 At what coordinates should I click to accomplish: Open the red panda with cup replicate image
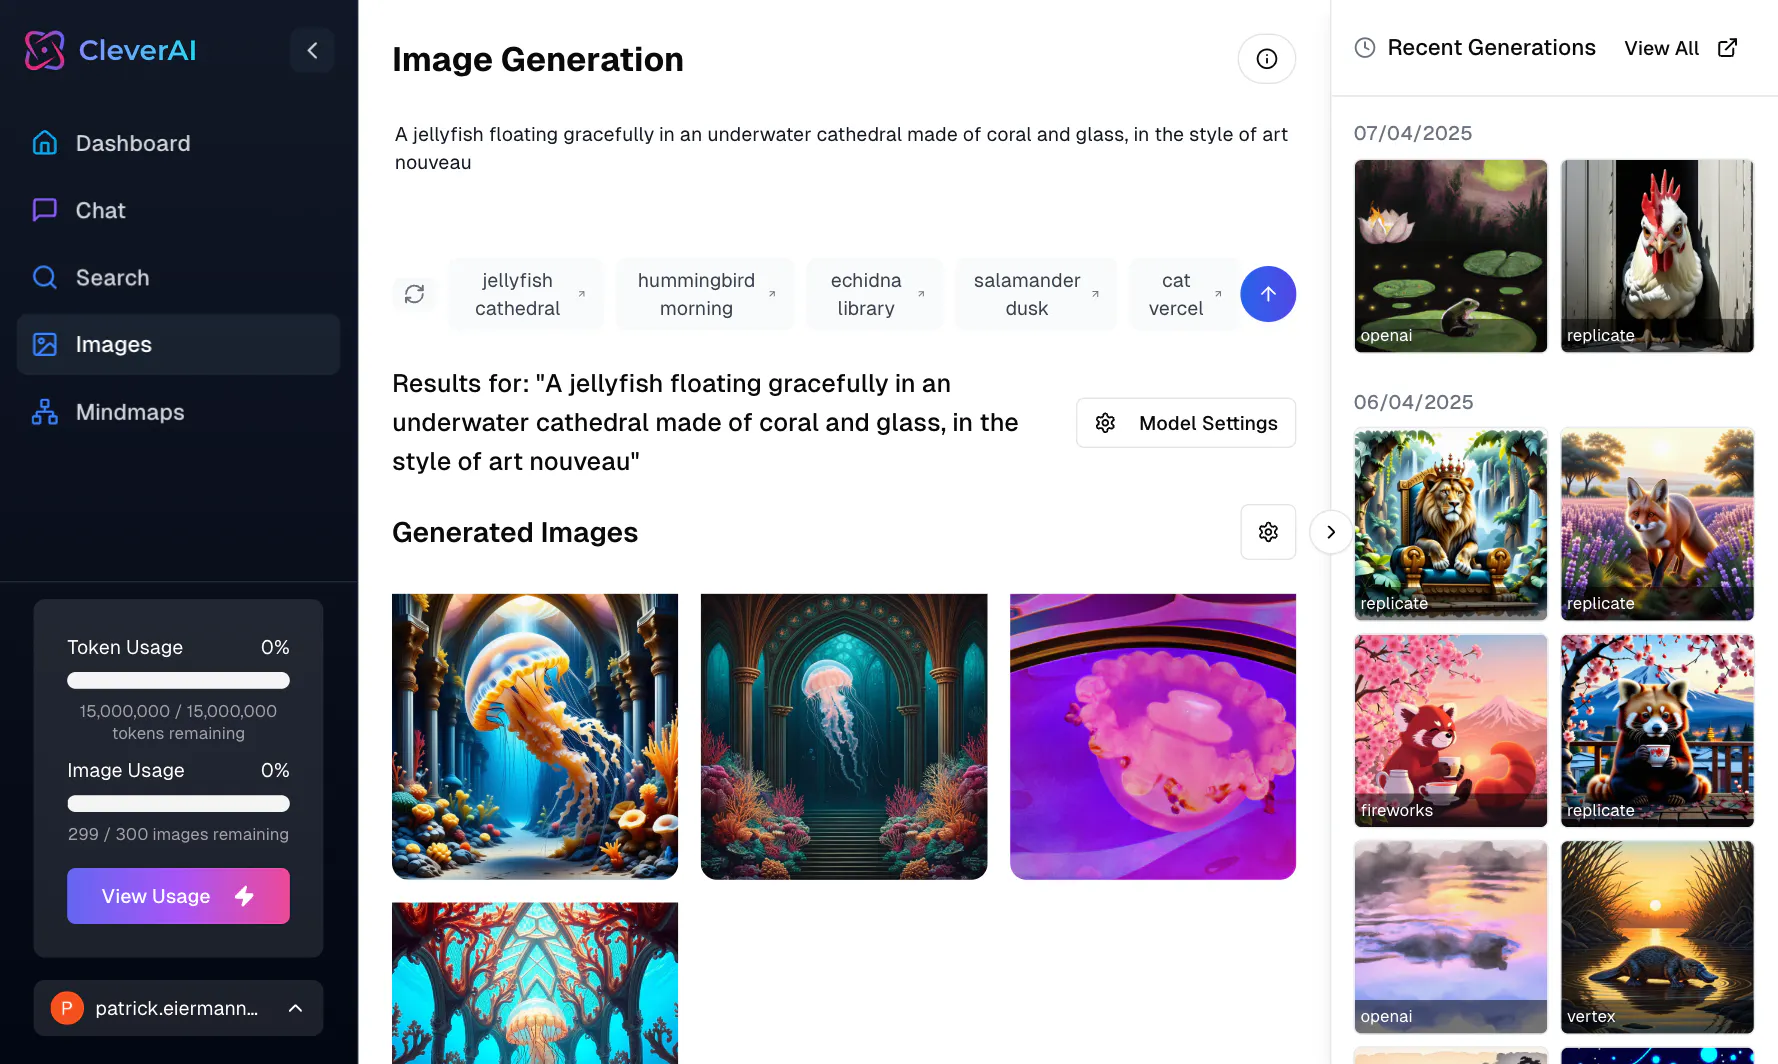(1657, 731)
